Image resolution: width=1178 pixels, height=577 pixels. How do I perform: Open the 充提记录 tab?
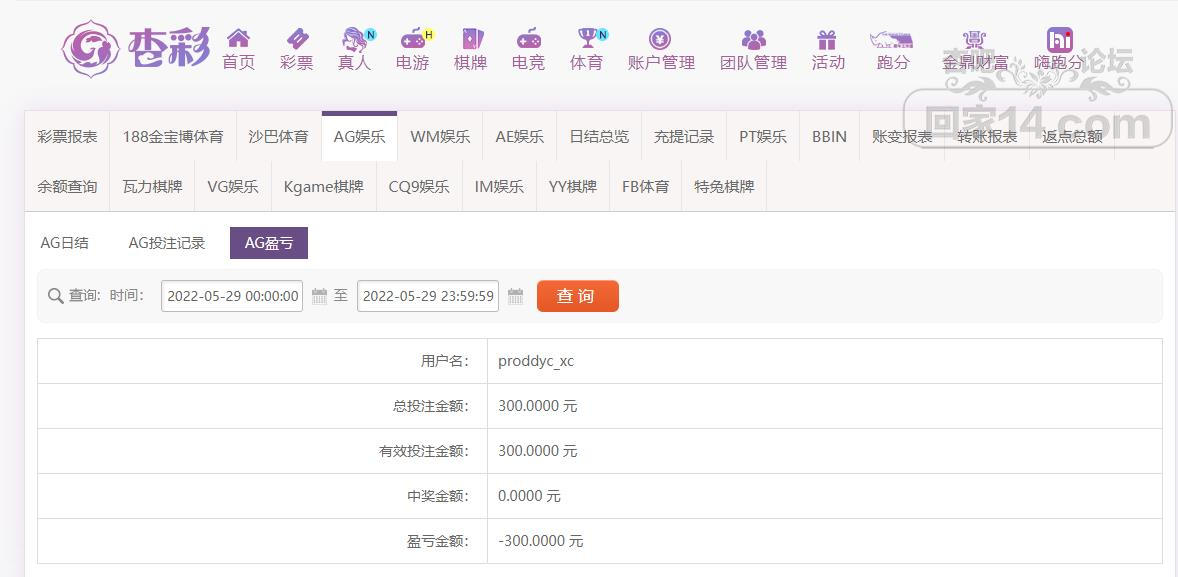click(x=684, y=137)
